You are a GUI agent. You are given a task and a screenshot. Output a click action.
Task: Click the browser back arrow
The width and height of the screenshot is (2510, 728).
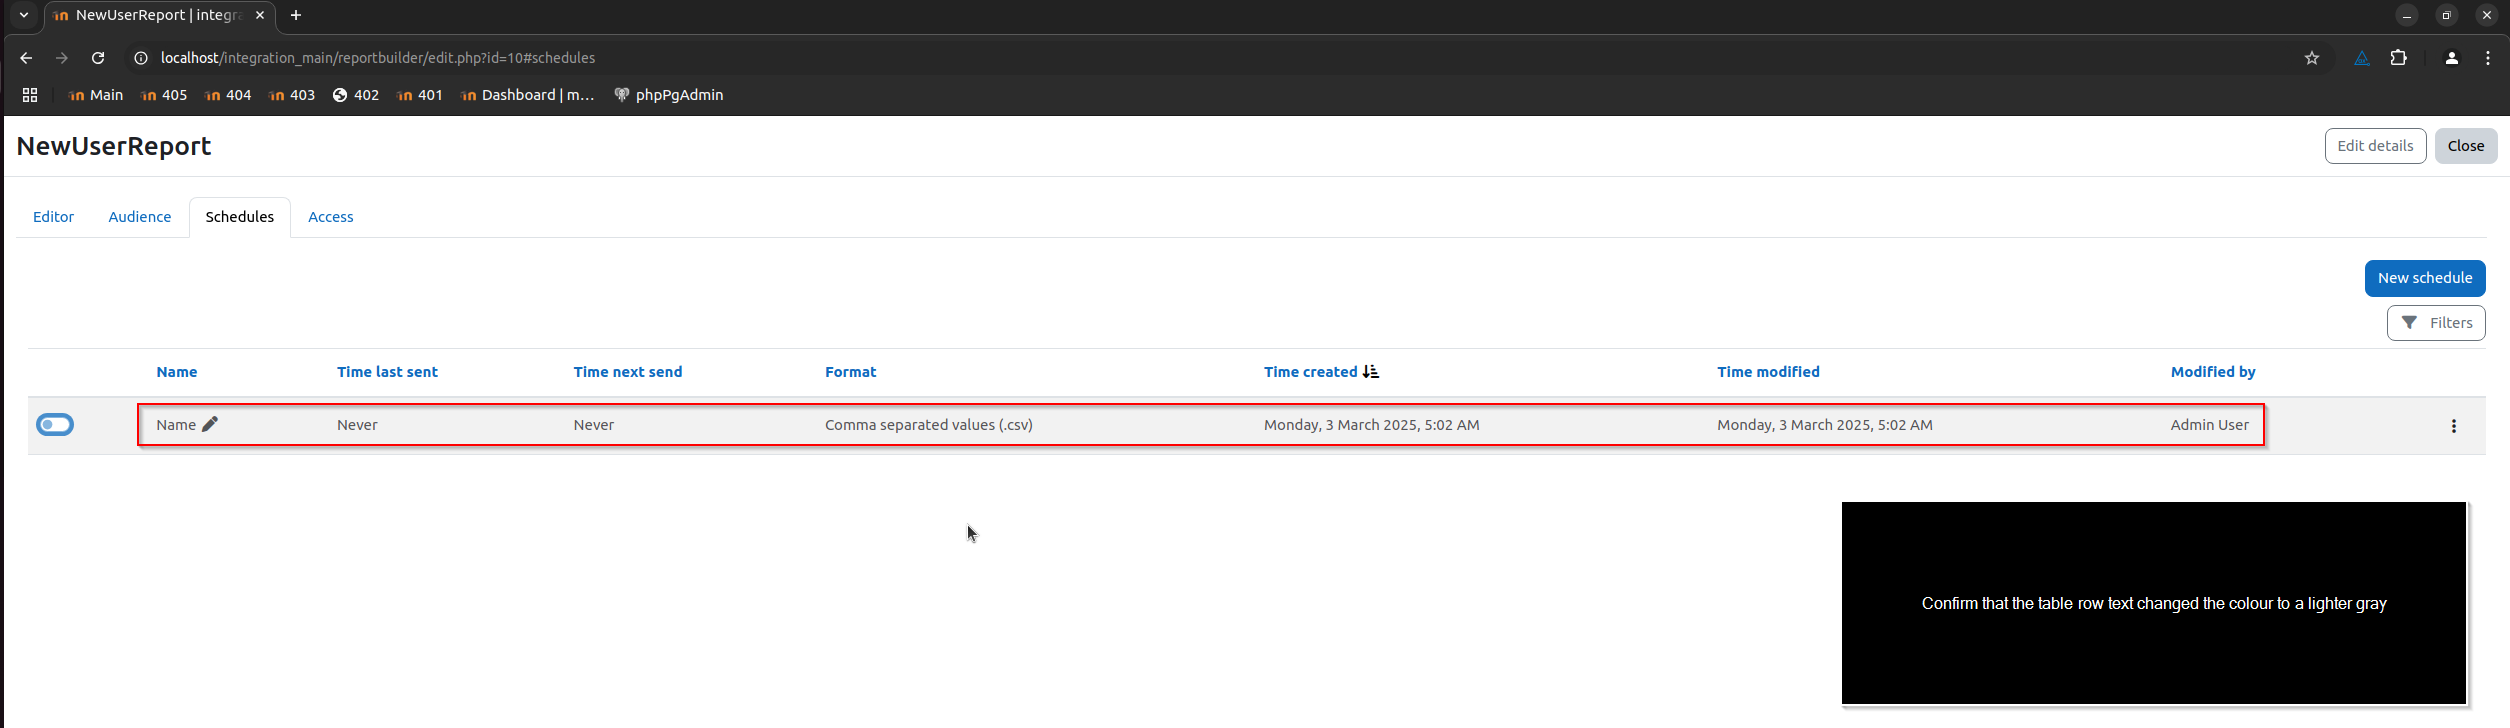click(26, 58)
